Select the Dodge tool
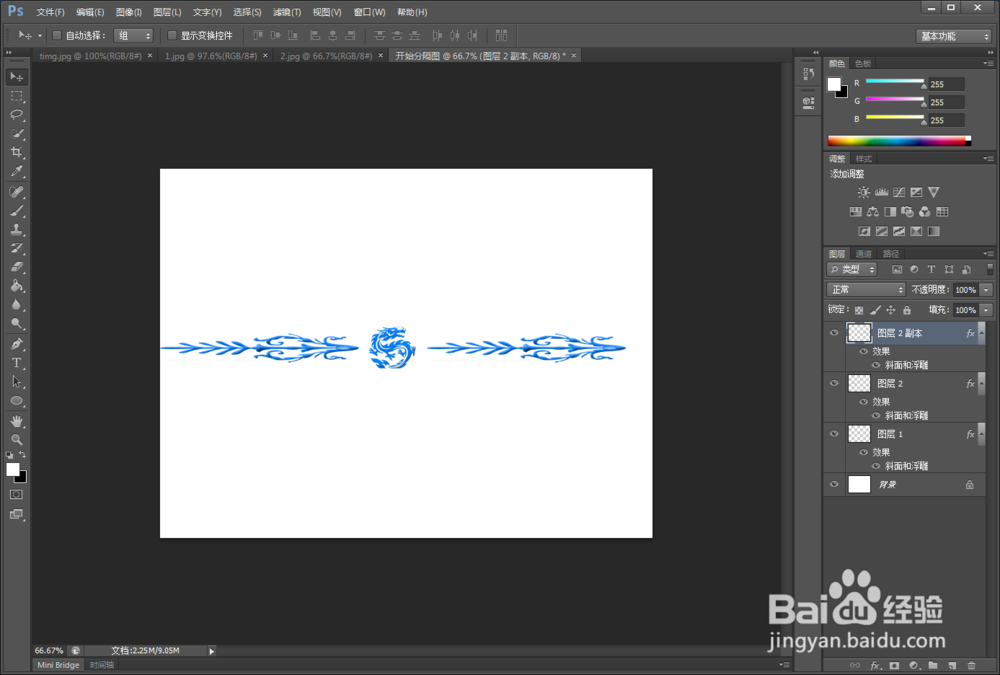Screen dimensions: 1000x675 point(17,323)
